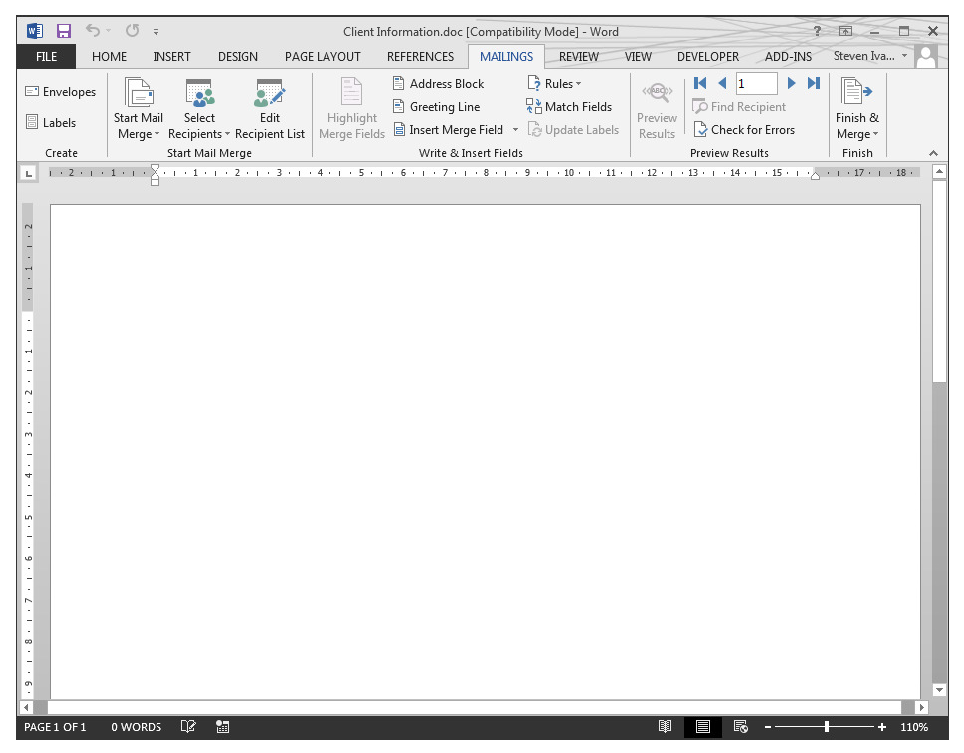The height and width of the screenshot is (753, 964).
Task: Open the REFERENCES tab
Action: (420, 57)
